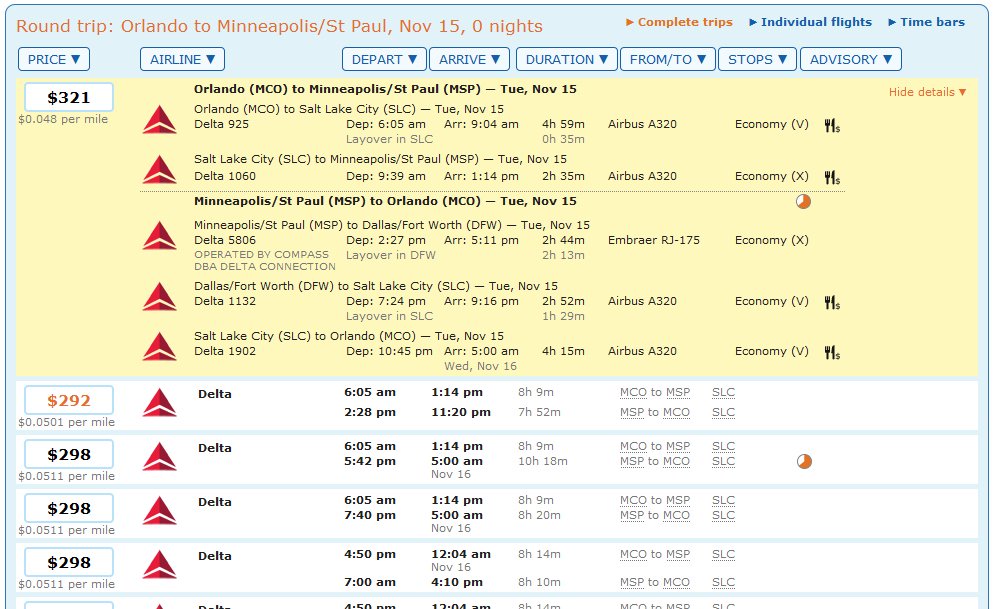Open the PRICE sort dropdown
The width and height of the screenshot is (1003, 609).
(x=54, y=59)
